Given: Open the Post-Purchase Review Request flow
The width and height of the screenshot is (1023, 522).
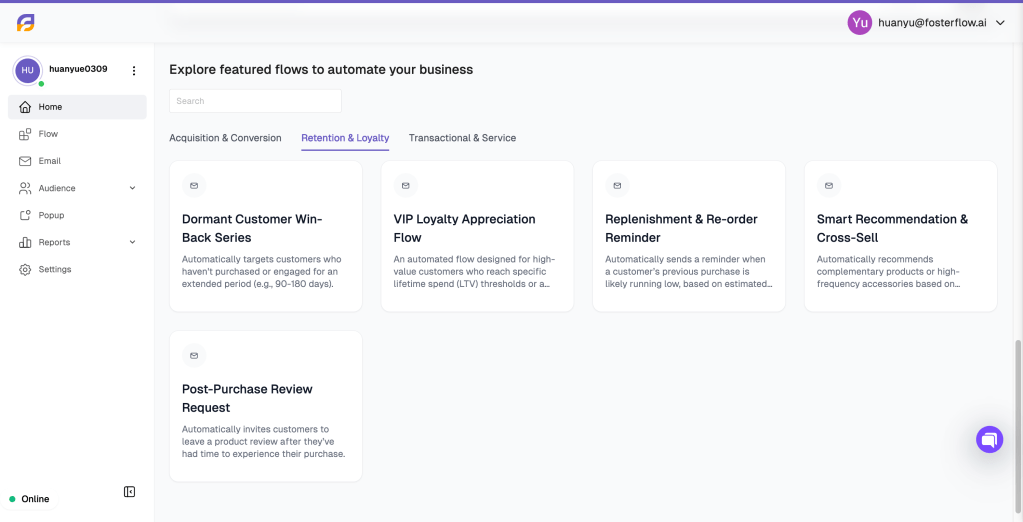Looking at the screenshot, I should (266, 406).
